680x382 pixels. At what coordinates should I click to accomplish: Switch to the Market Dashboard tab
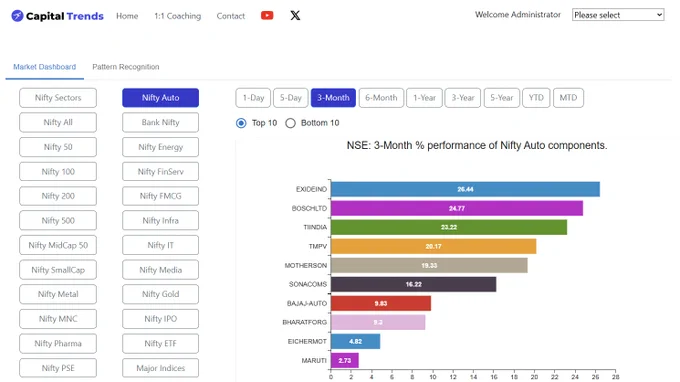click(44, 67)
